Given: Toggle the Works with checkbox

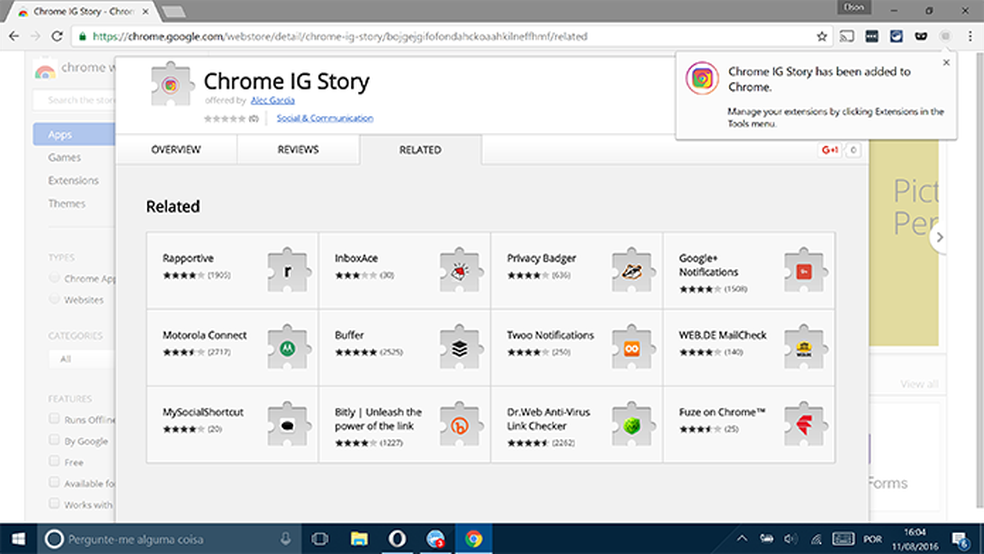Looking at the screenshot, I should tap(54, 504).
